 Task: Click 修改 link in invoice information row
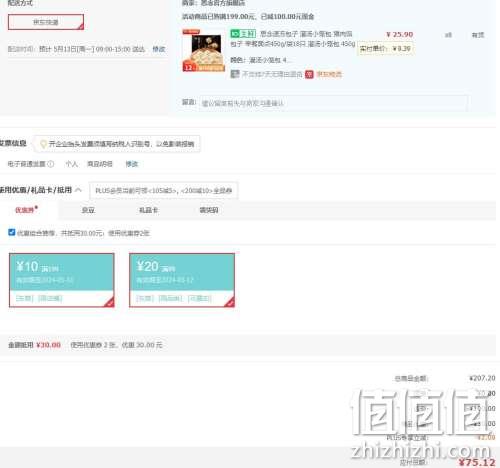point(132,164)
